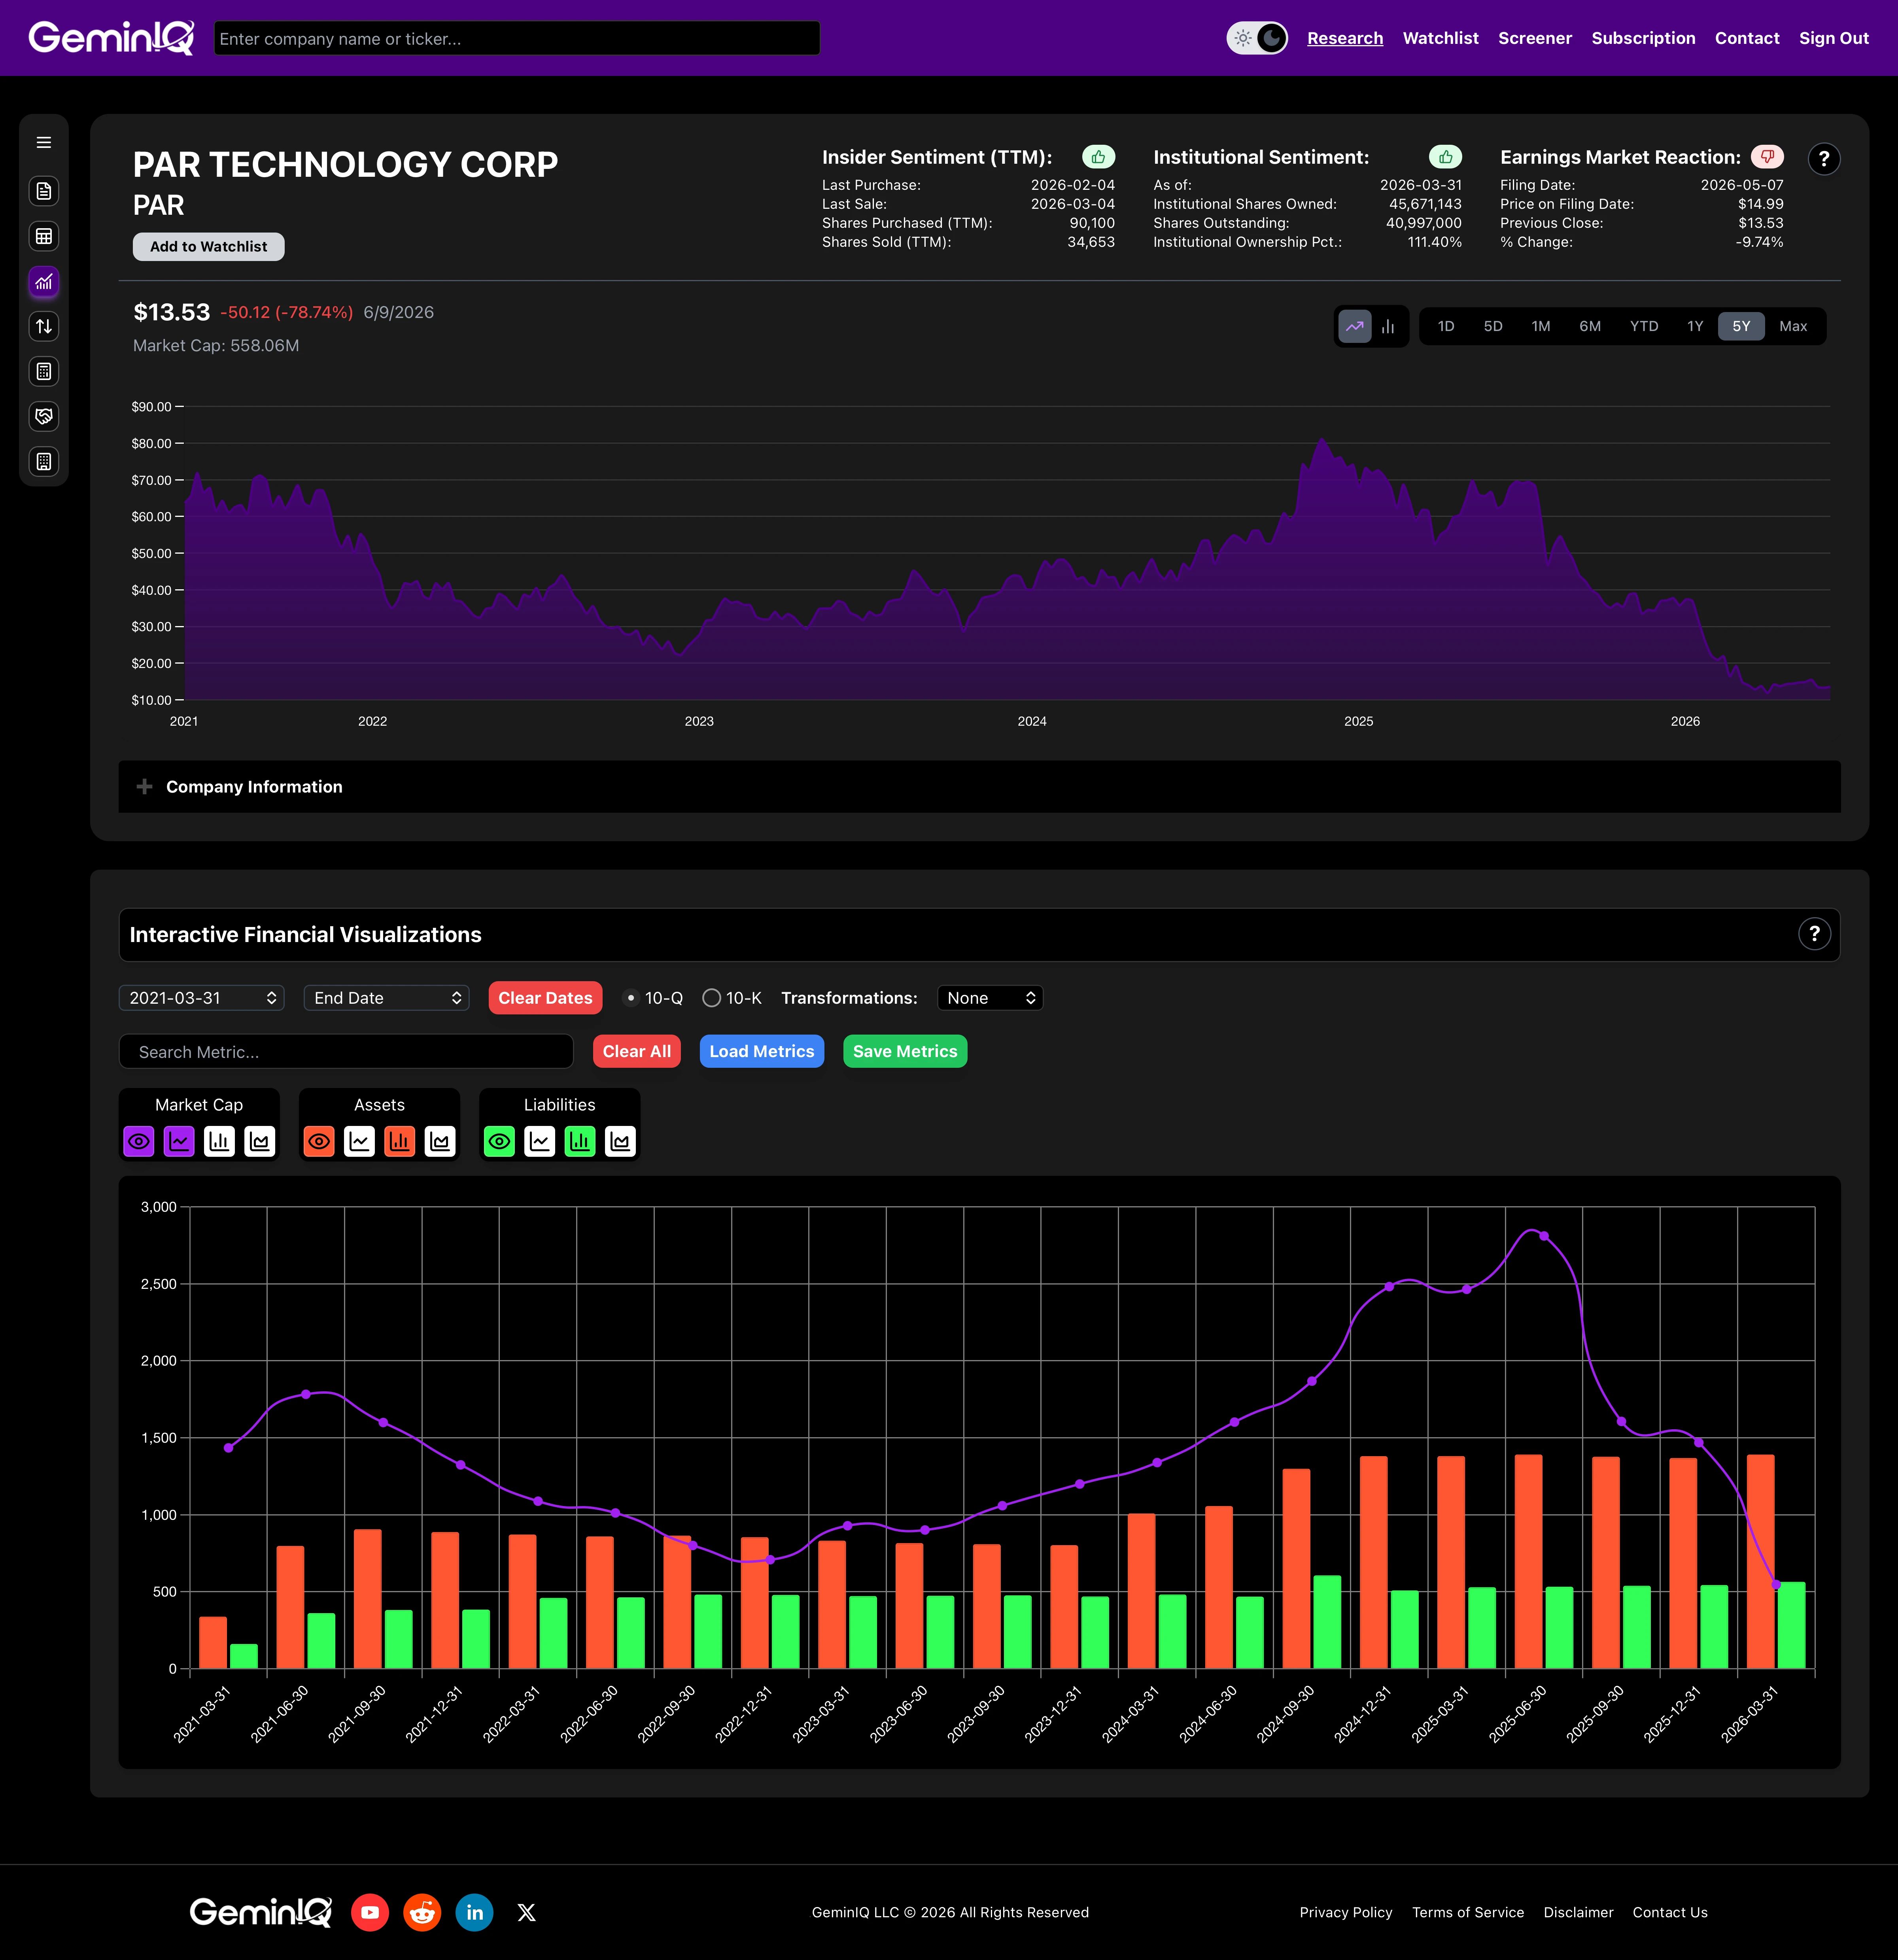This screenshot has width=1898, height=1960.
Task: Toggle Liabilities visibility eye
Action: tap(499, 1141)
